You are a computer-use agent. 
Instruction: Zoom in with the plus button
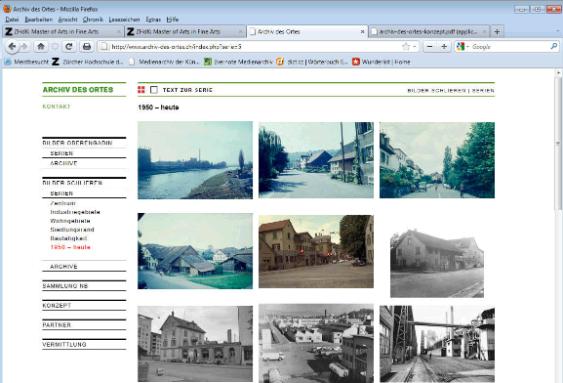click(444, 46)
